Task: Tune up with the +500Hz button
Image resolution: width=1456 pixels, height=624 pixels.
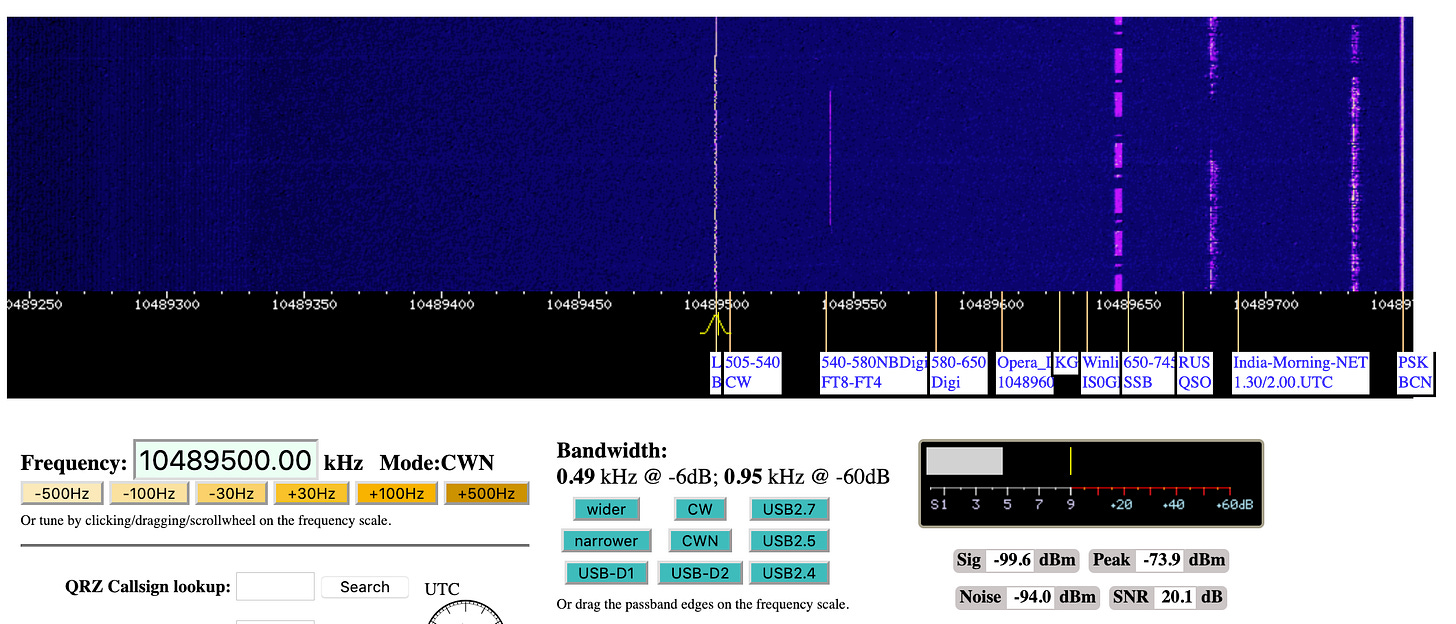Action: tap(486, 493)
